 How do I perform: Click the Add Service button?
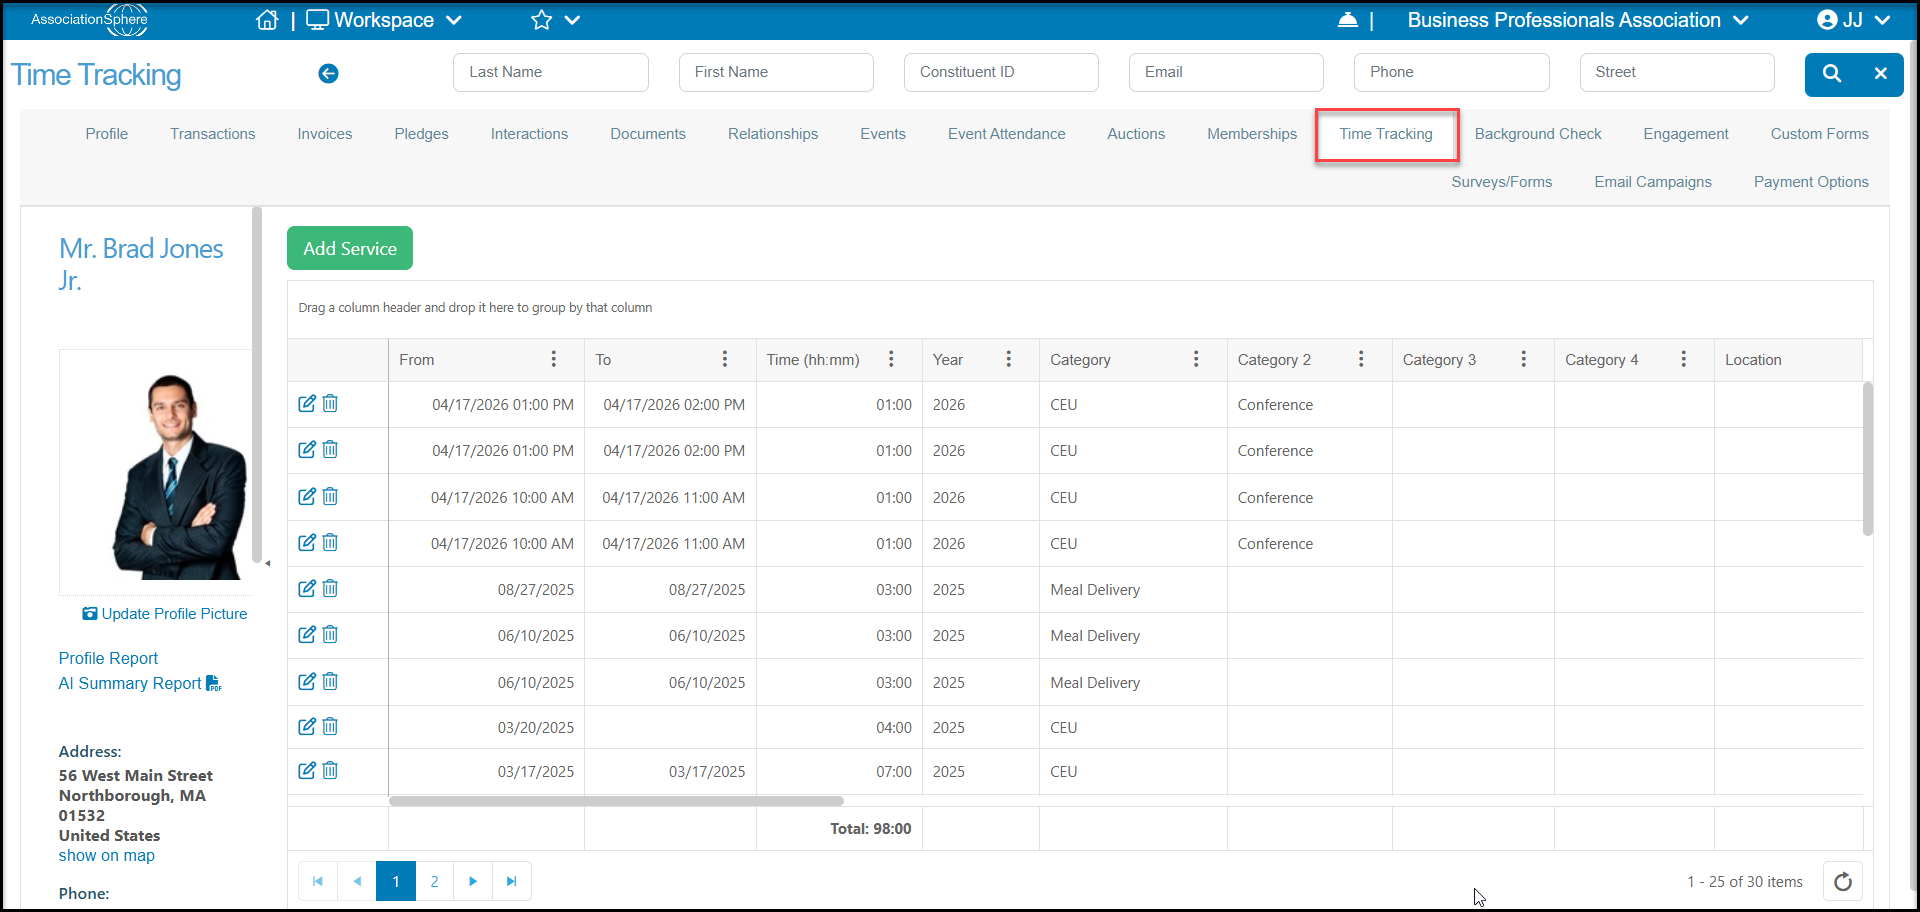(350, 248)
